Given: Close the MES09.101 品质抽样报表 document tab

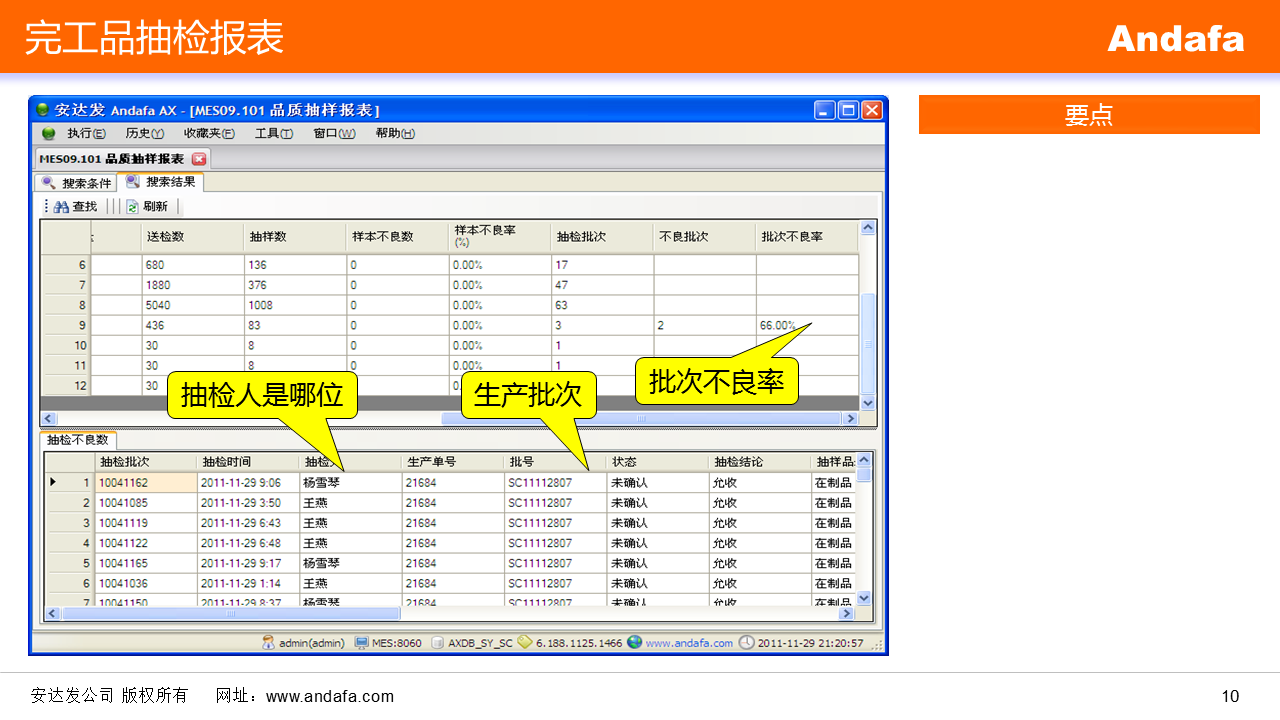Looking at the screenshot, I should click(198, 159).
